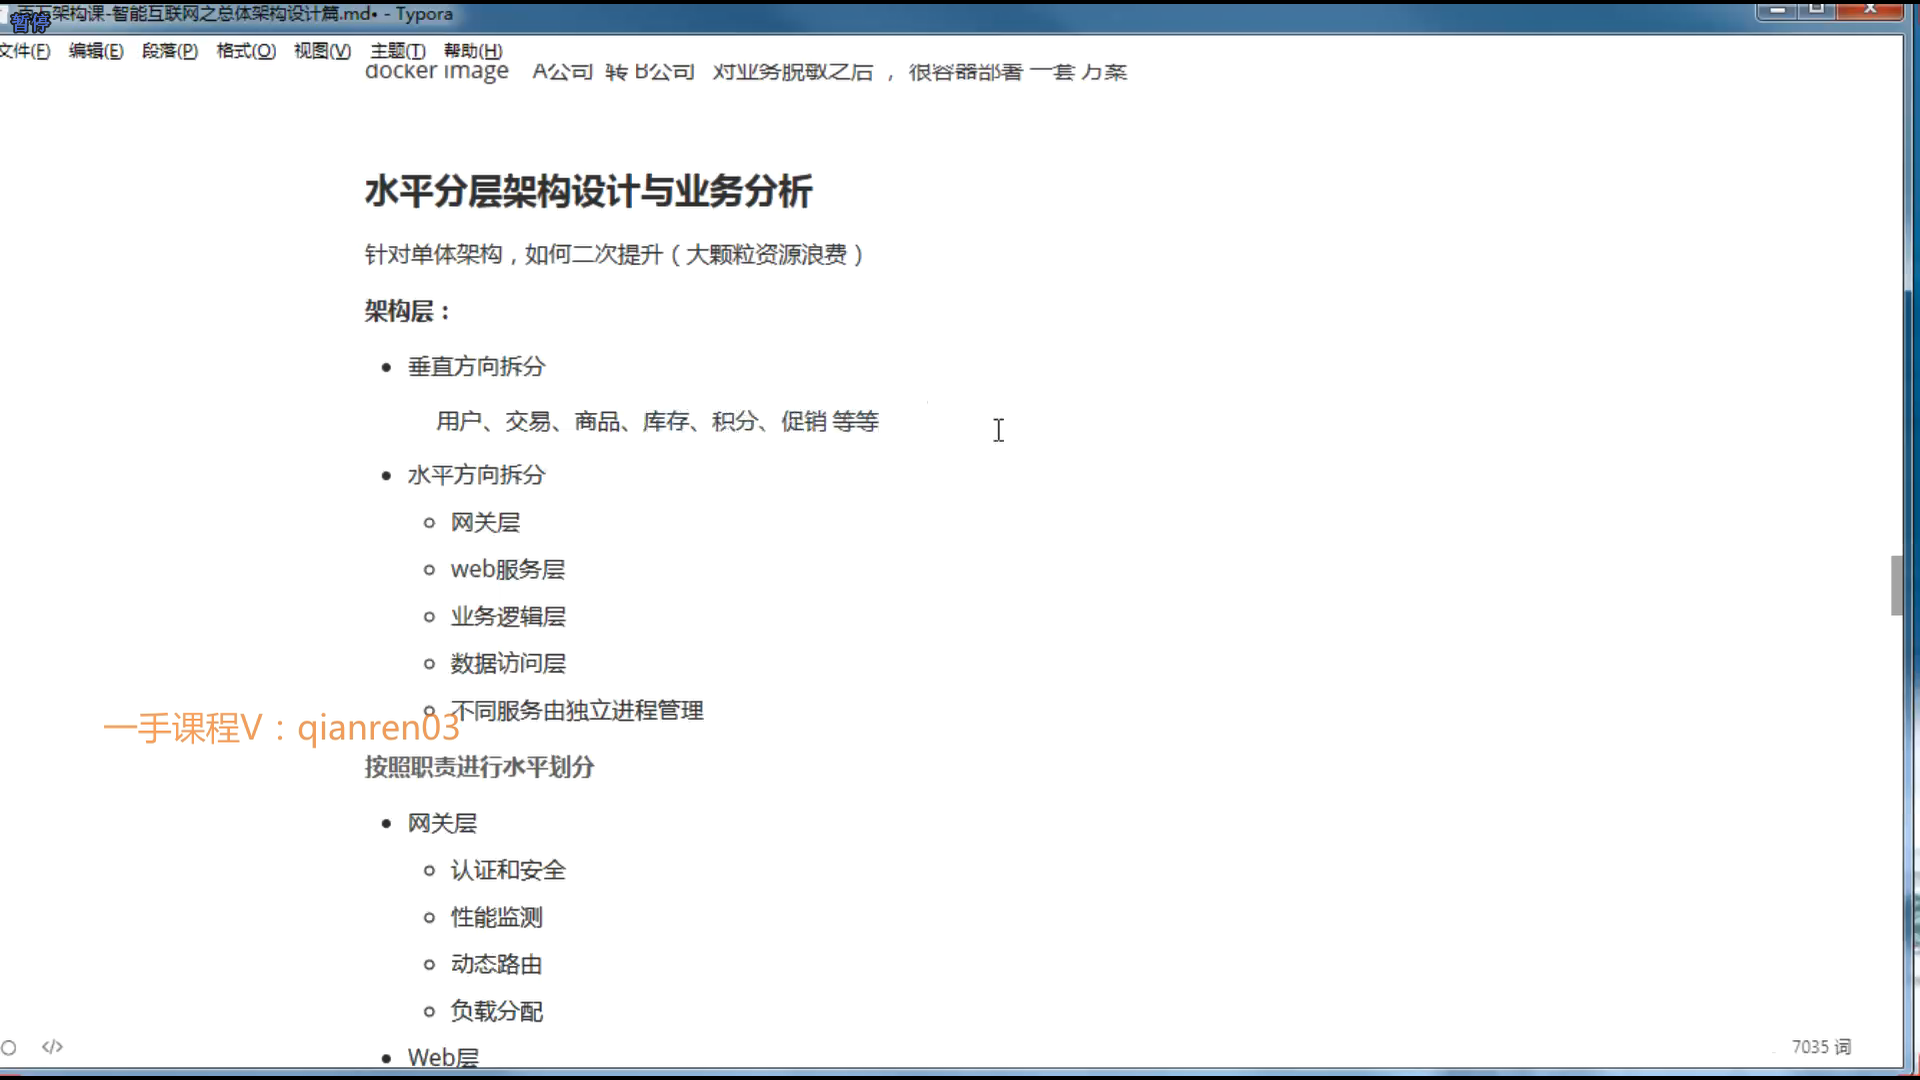The image size is (1920, 1080).
Task: Minimize the Typora window
Action: click(1779, 10)
